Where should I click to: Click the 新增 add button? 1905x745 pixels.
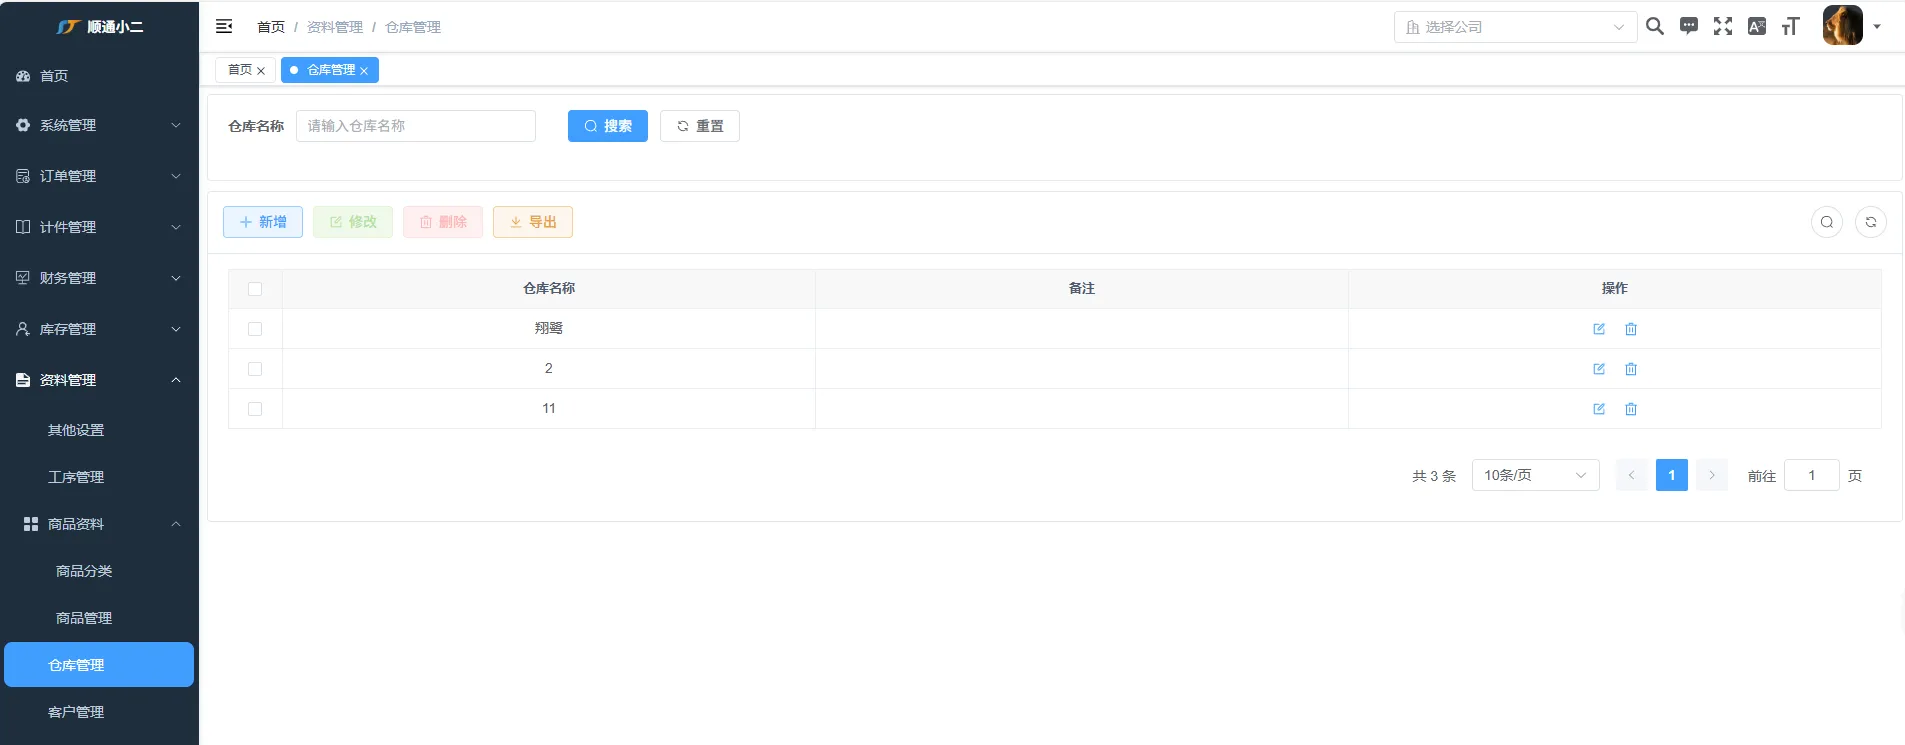[x=263, y=222]
